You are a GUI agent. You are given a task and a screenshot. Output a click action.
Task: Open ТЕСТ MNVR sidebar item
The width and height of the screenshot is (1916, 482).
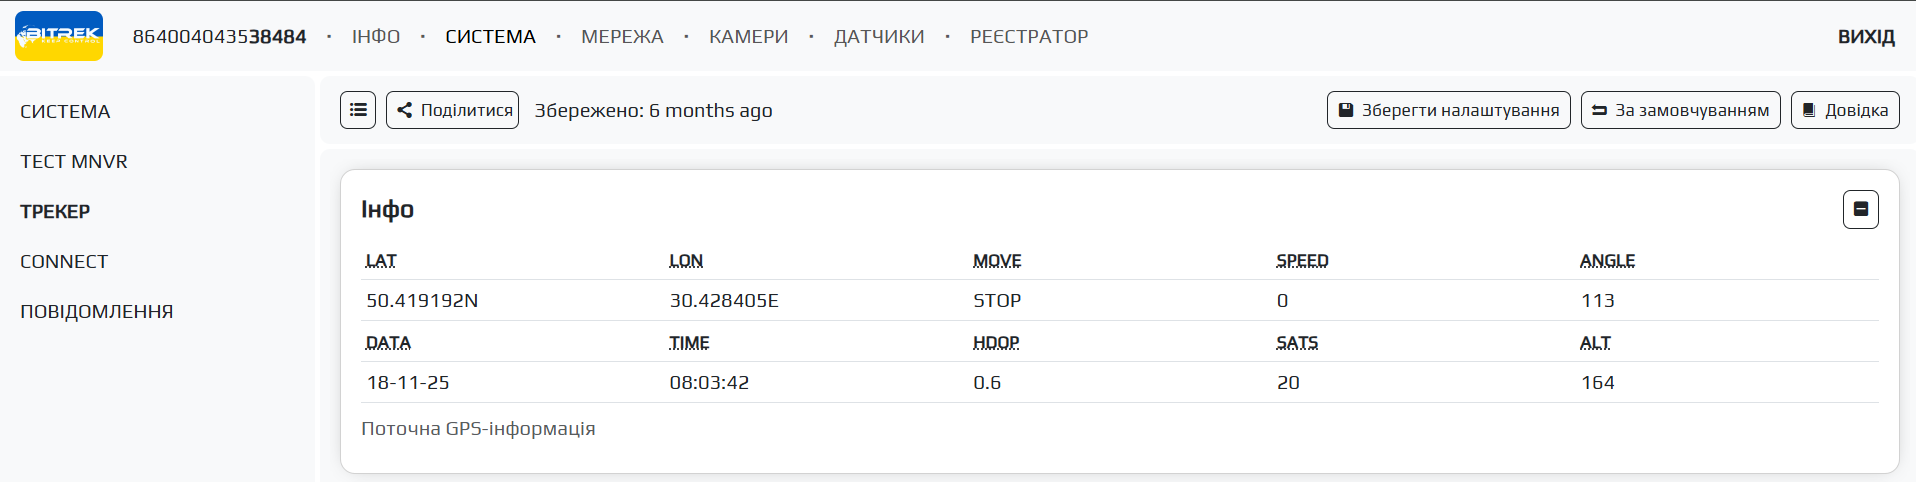(74, 162)
